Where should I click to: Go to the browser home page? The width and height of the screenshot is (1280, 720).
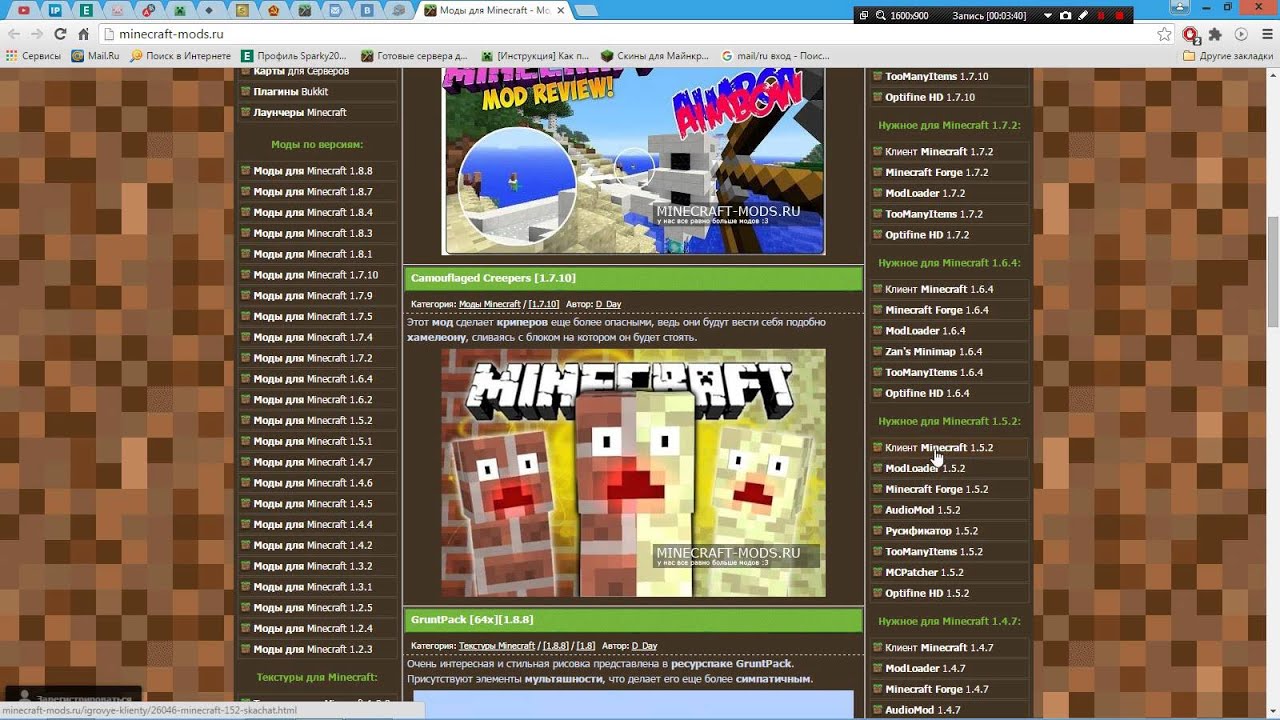tap(83, 34)
